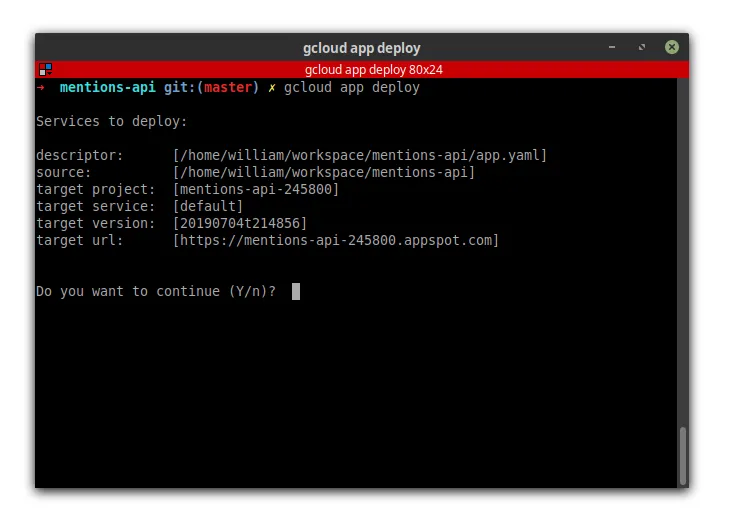This screenshot has width=729, height=522.
Task: Click the yellow dirty-status X in prompt
Action: point(271,88)
